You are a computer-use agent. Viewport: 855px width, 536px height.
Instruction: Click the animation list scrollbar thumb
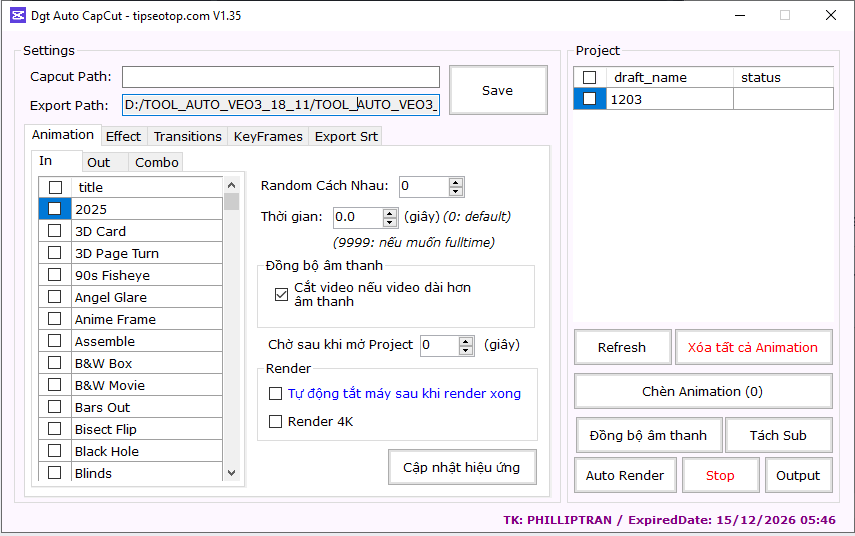coord(231,201)
